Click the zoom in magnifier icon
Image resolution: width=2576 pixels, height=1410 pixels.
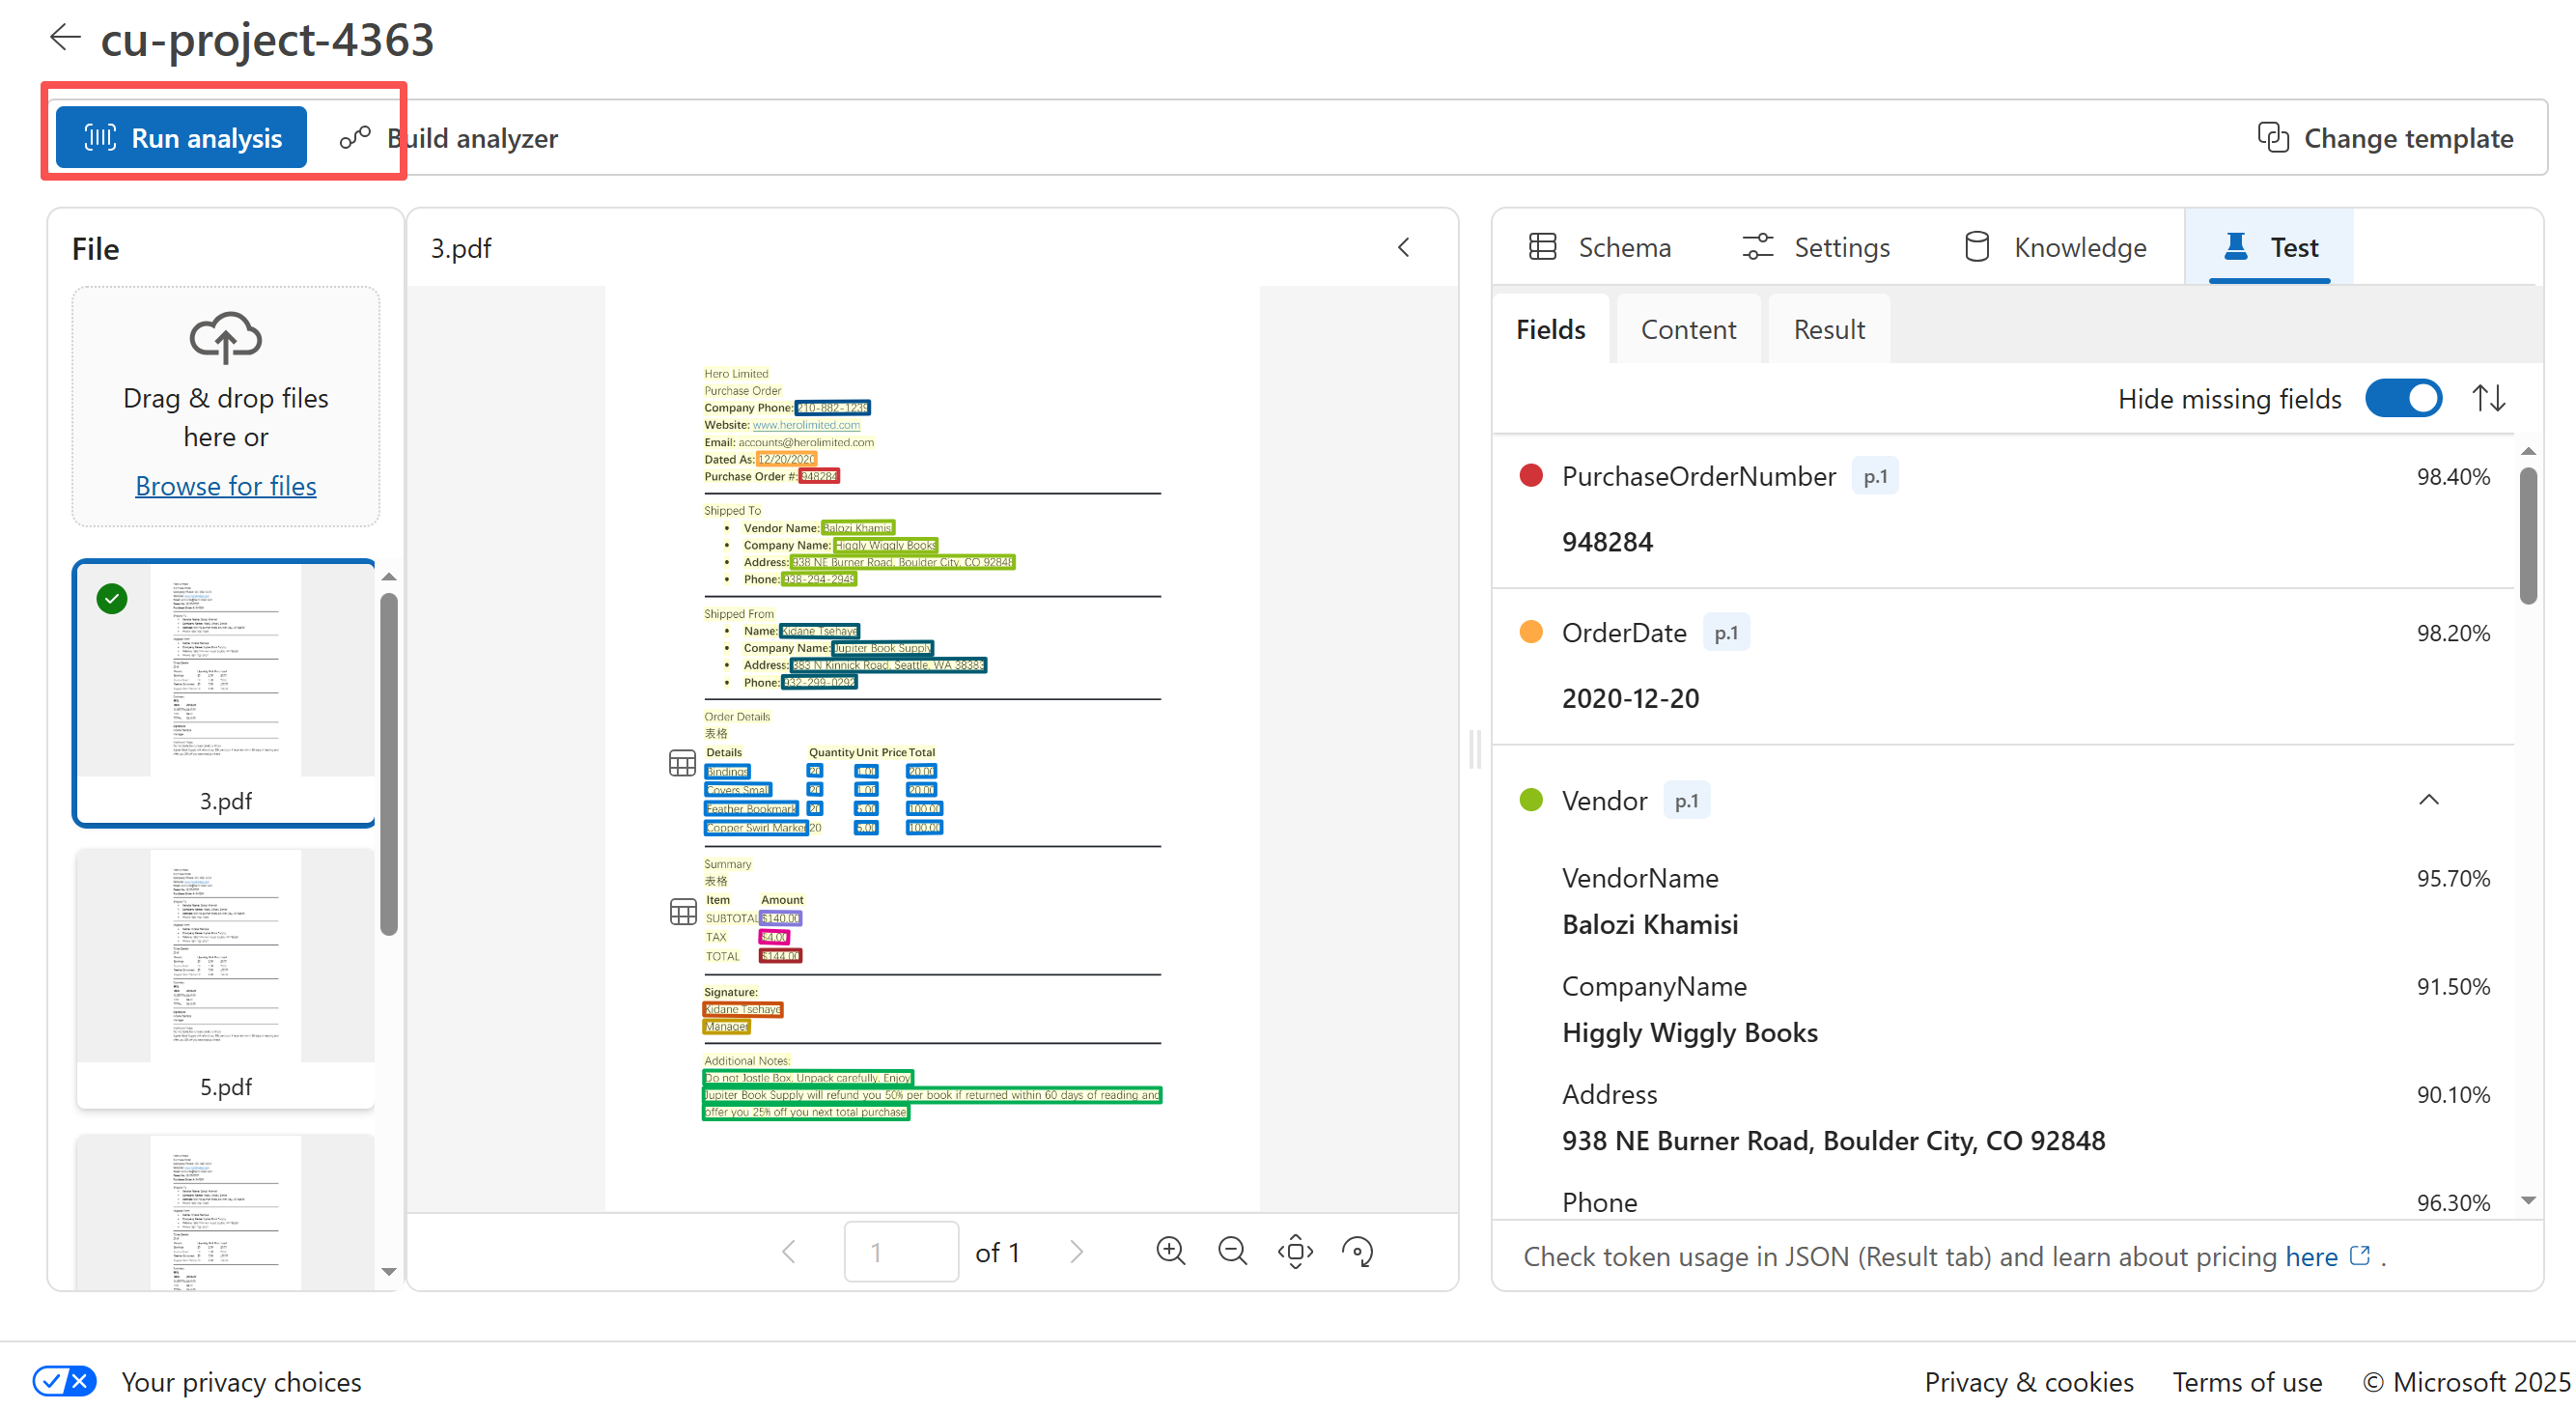(x=1170, y=1251)
